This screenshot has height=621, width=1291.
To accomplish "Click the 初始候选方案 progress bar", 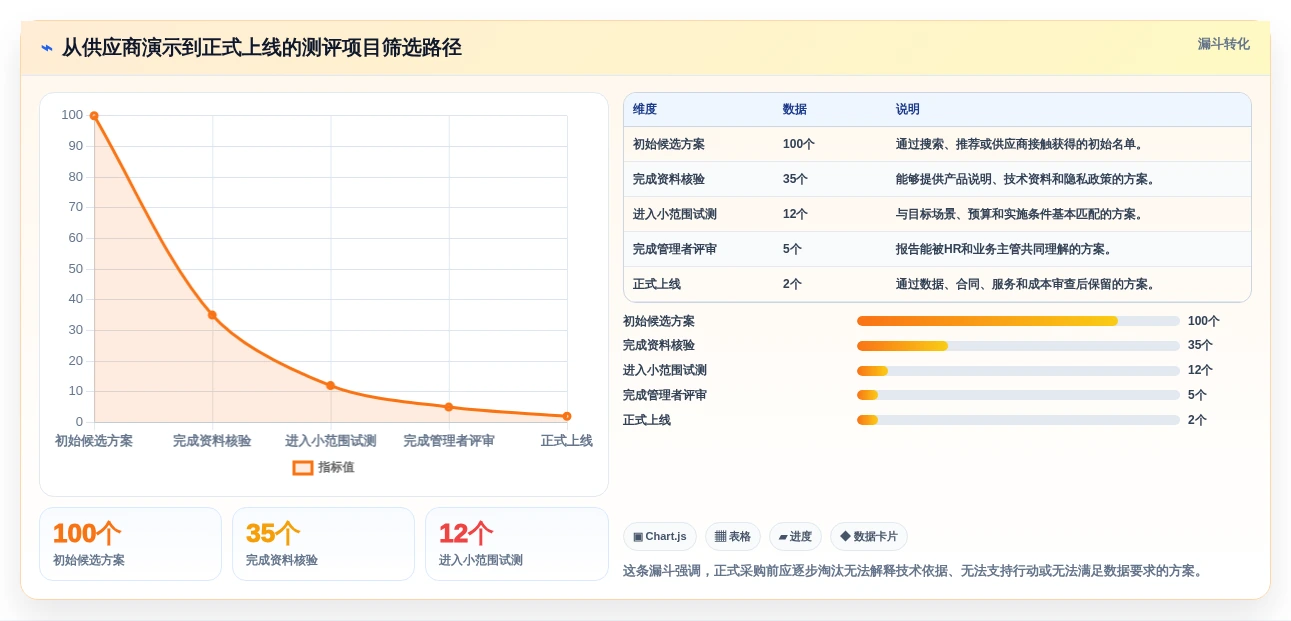I will tap(1018, 321).
